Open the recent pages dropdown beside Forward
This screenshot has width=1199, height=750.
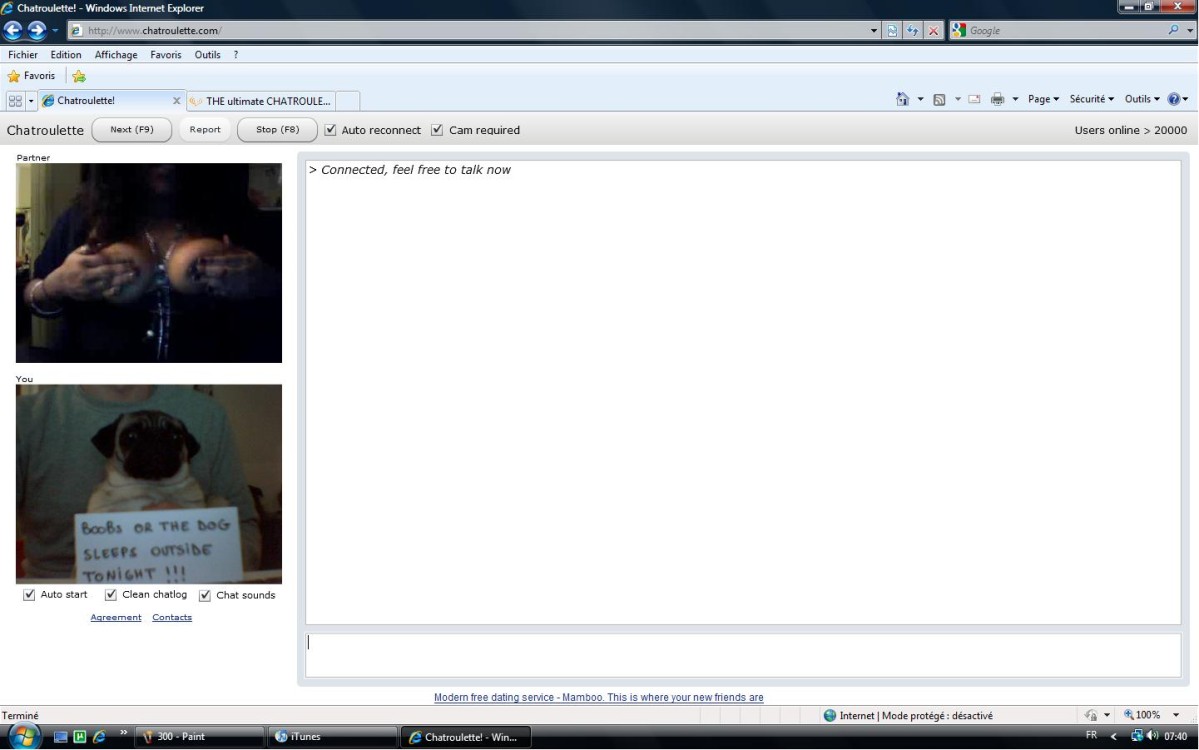point(55,31)
